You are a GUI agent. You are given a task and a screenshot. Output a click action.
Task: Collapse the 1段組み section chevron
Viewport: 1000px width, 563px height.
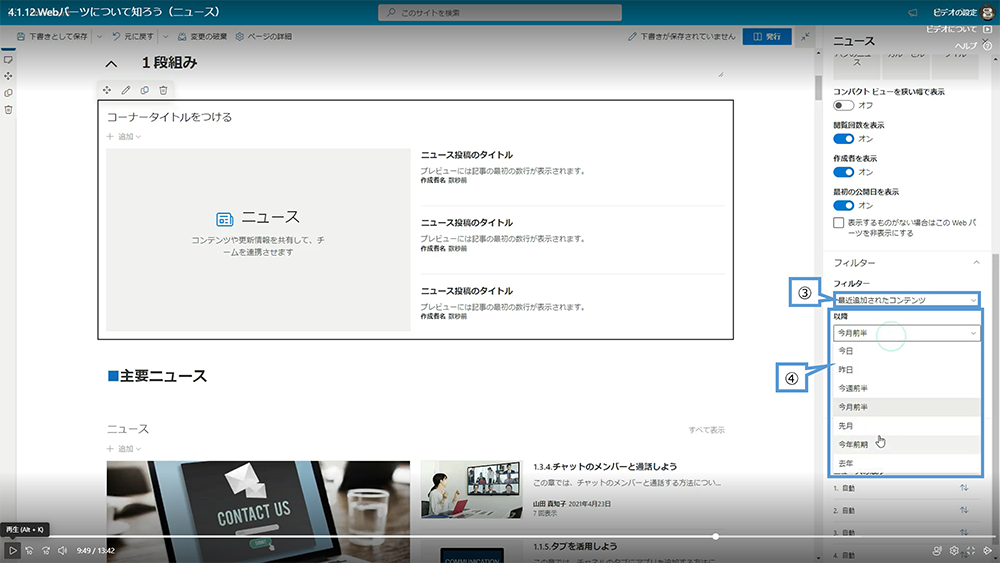[111, 64]
